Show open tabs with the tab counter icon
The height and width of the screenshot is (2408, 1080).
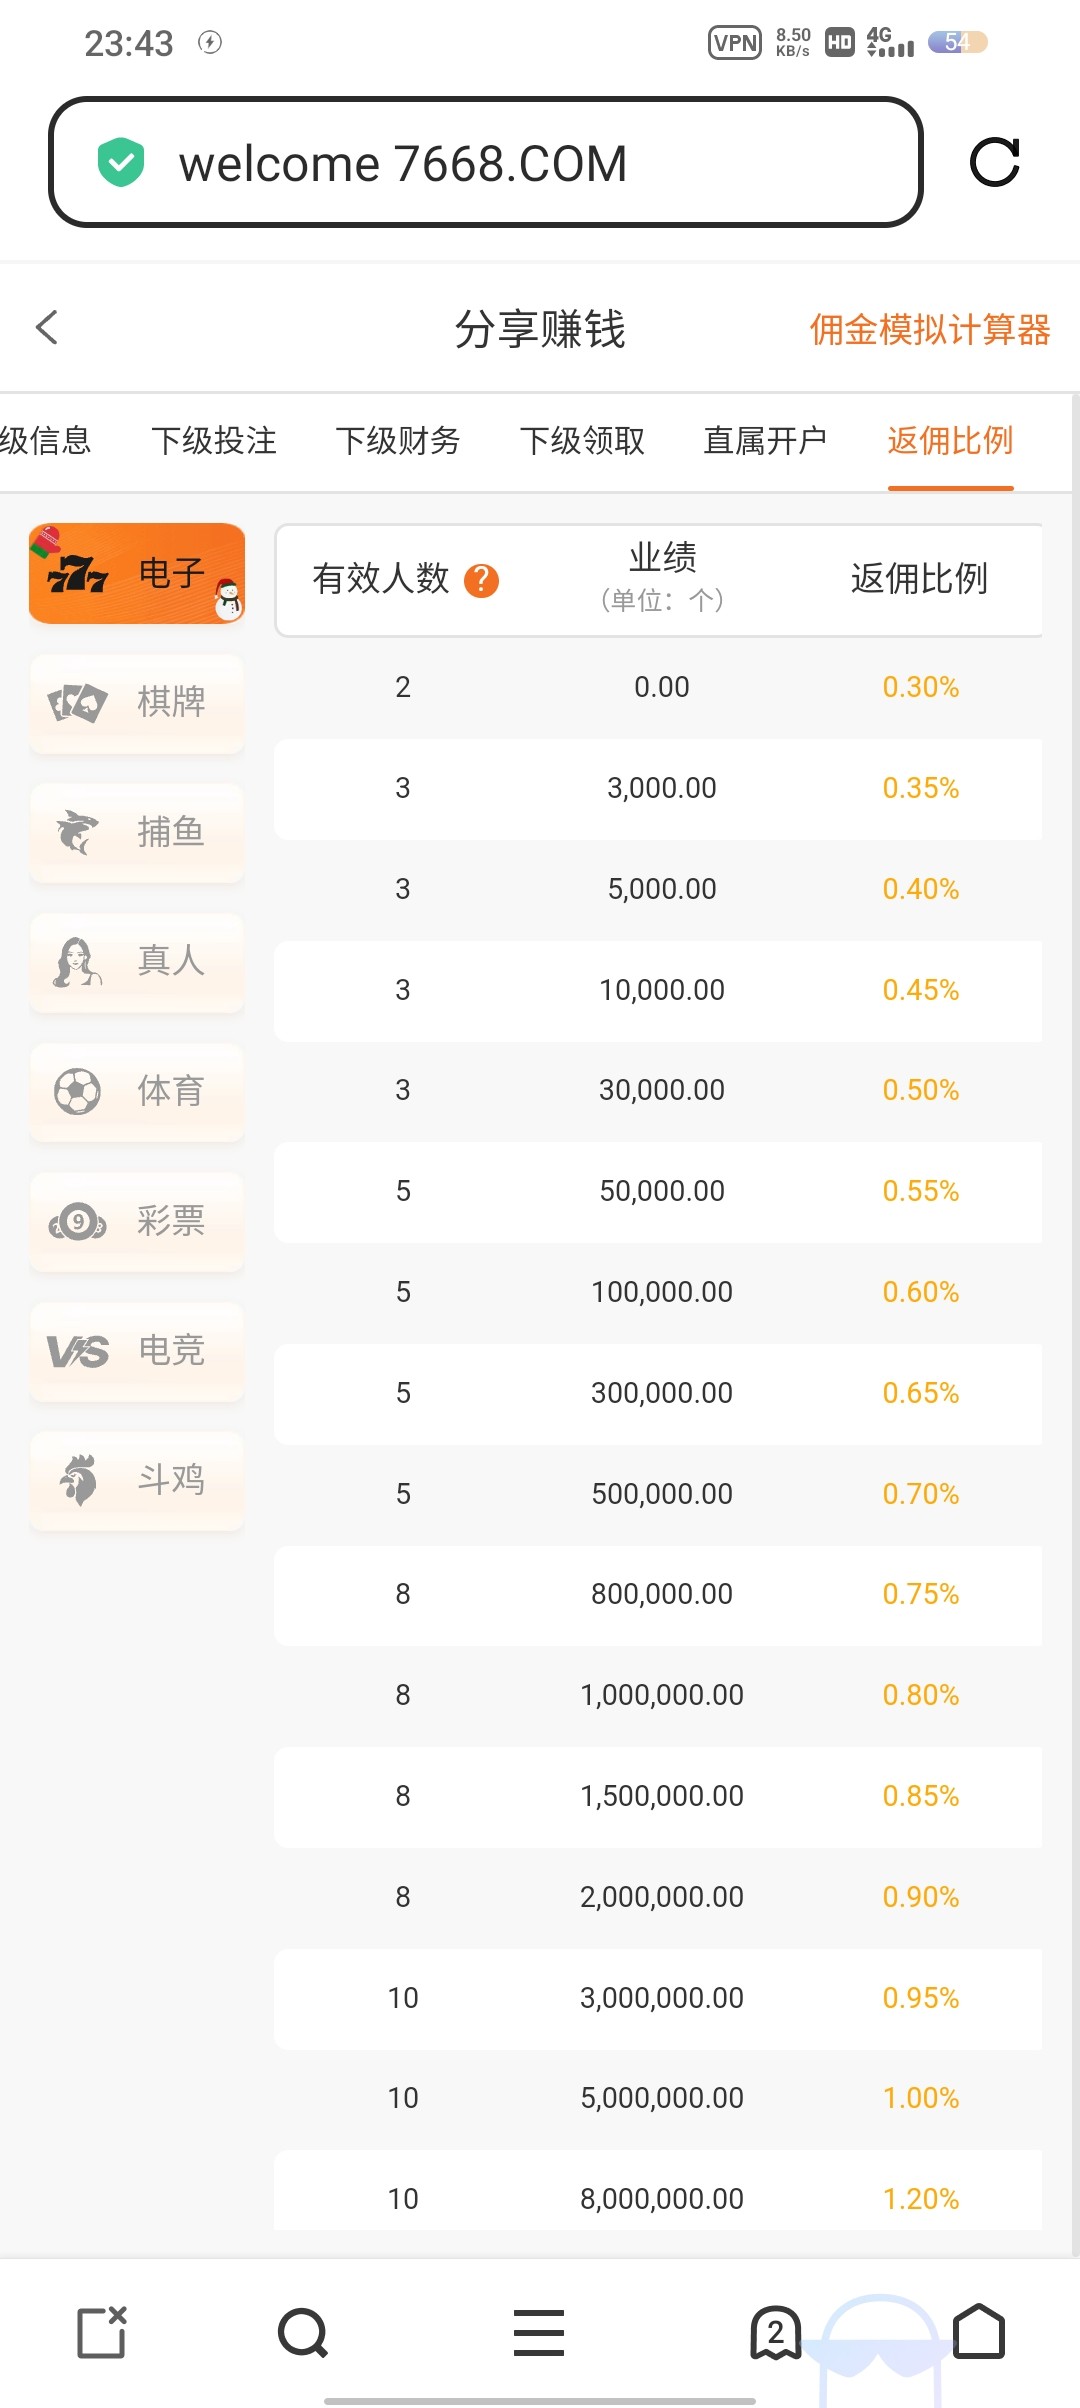pos(775,2332)
